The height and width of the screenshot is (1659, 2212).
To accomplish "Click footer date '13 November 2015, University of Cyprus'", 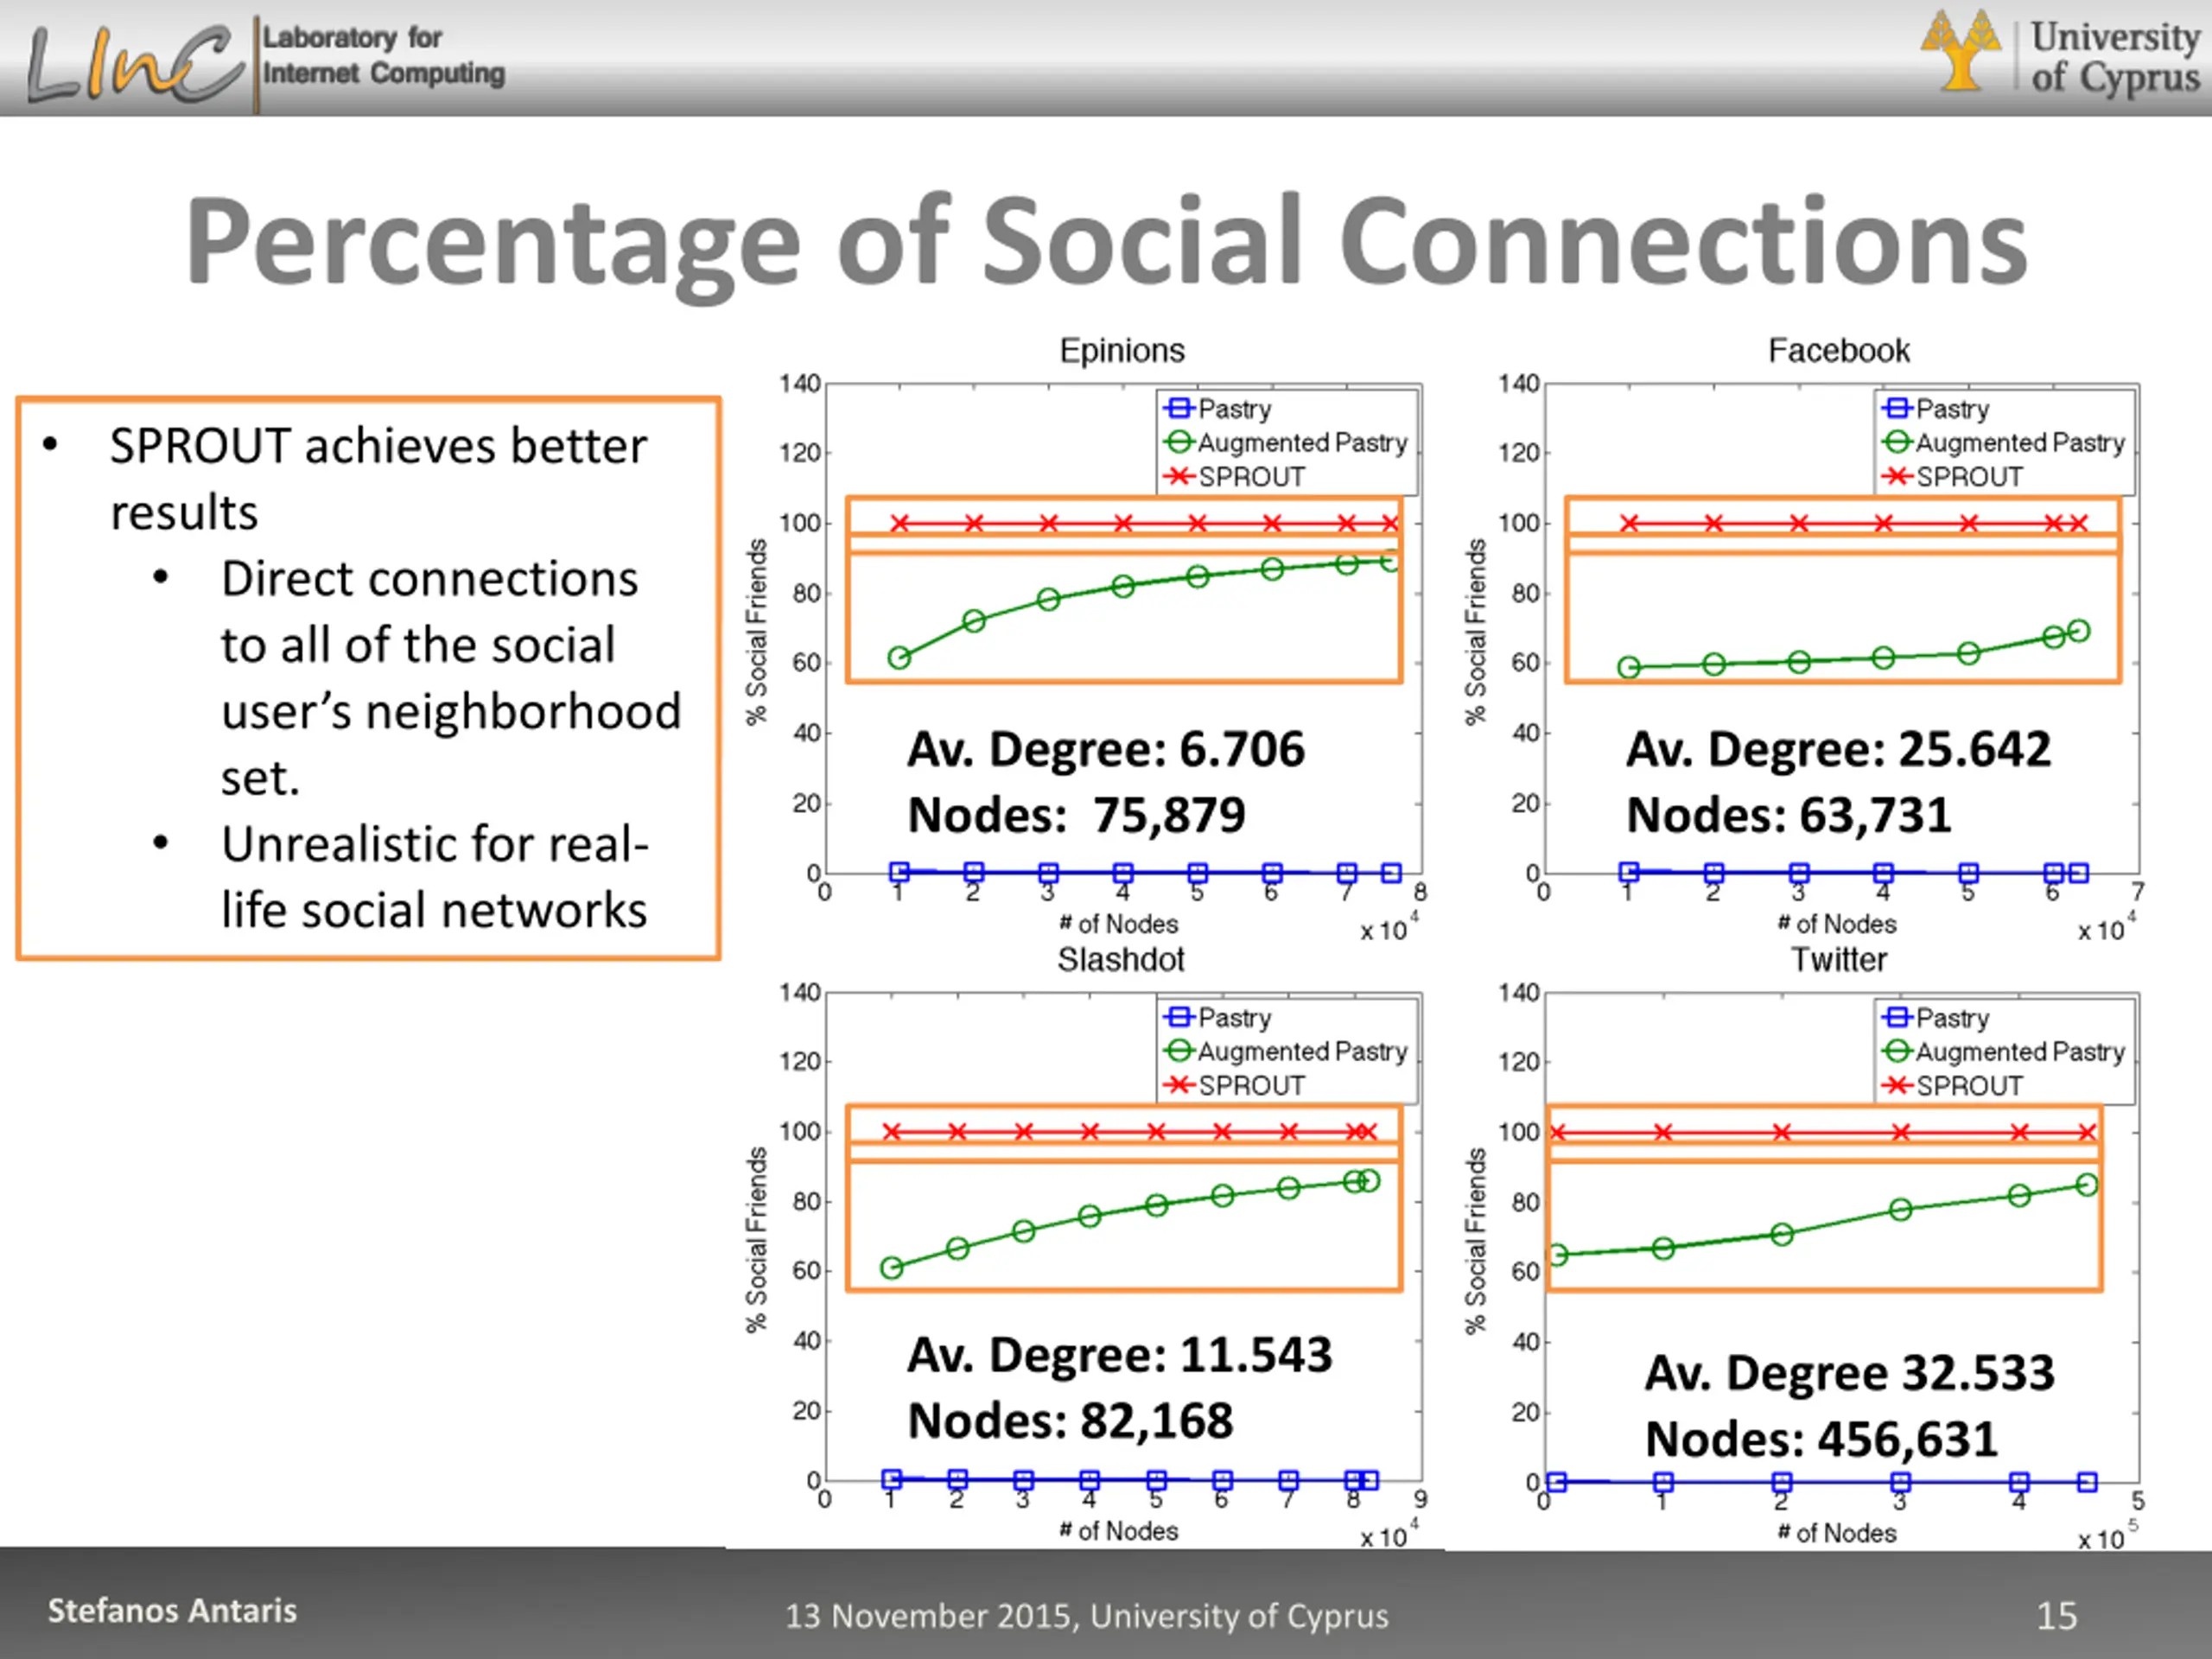I will (1087, 1616).
